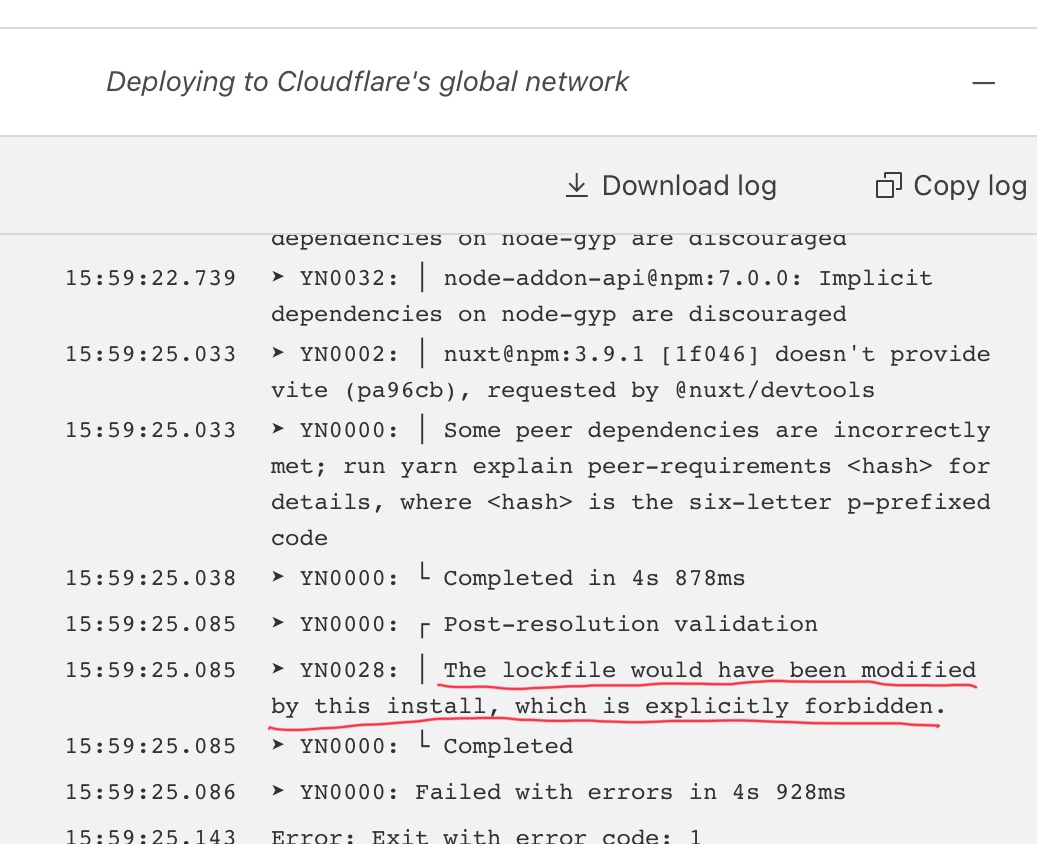Select the Completed in 4s 878ms text
The width and height of the screenshot is (1037, 844).
(594, 578)
